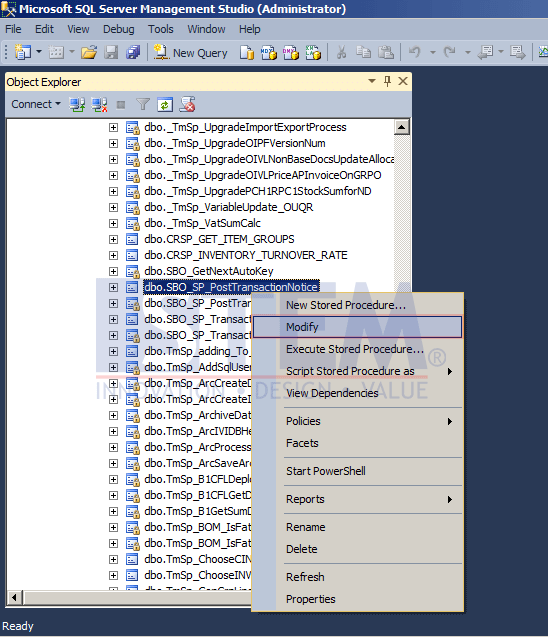
Task: Expand dbo.CRSP_GET_ITEM_GROUPS node
Action: (113, 240)
